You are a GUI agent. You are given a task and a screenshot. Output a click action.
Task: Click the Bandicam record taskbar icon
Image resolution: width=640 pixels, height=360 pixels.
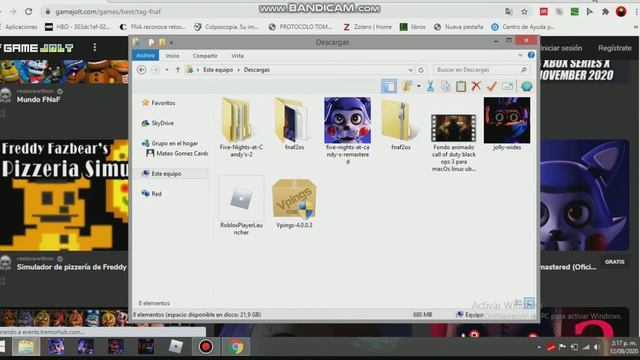(x=206, y=347)
